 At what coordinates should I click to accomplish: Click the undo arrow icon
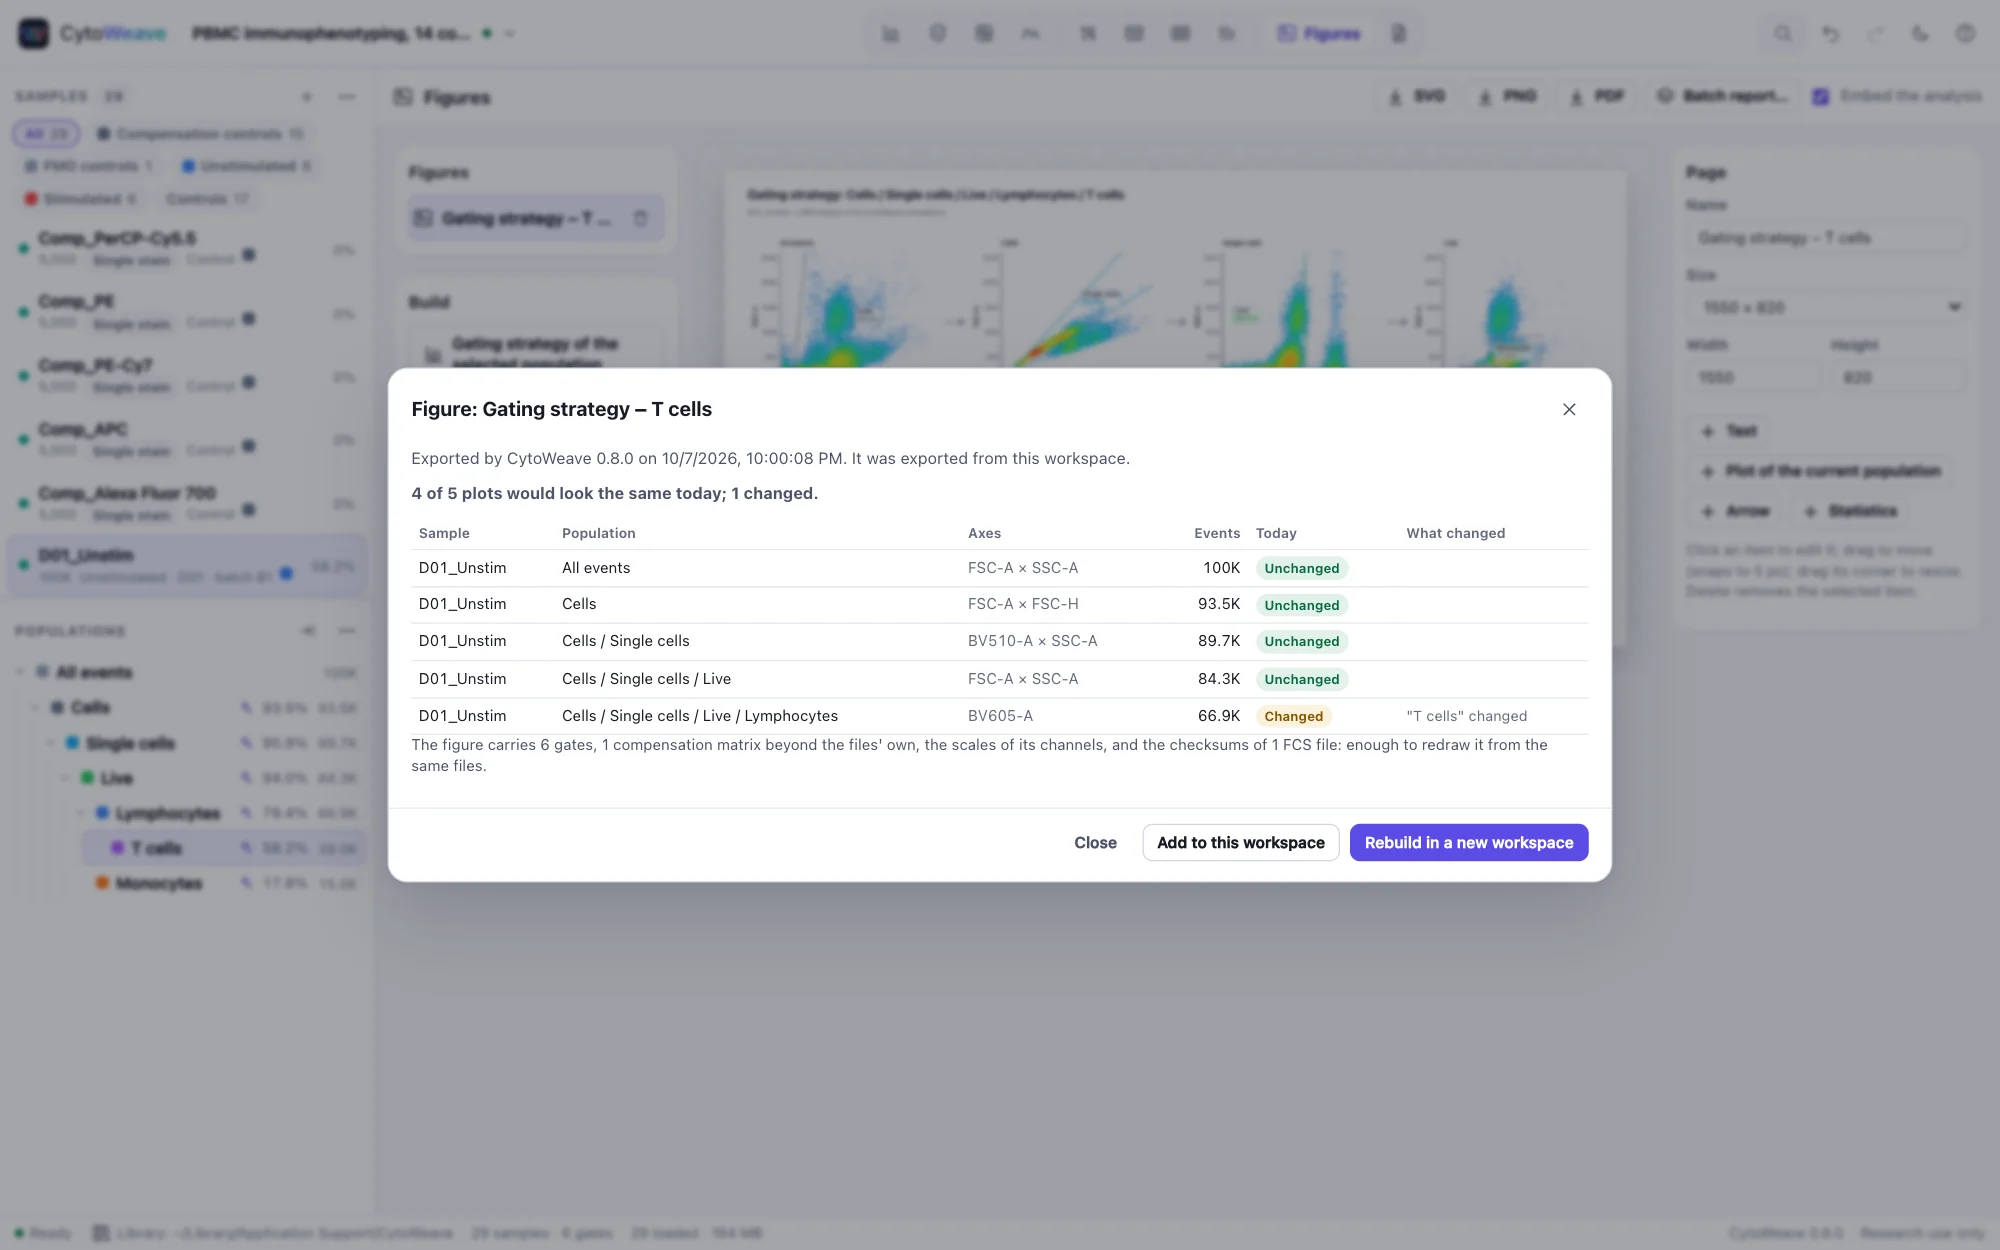point(1830,33)
